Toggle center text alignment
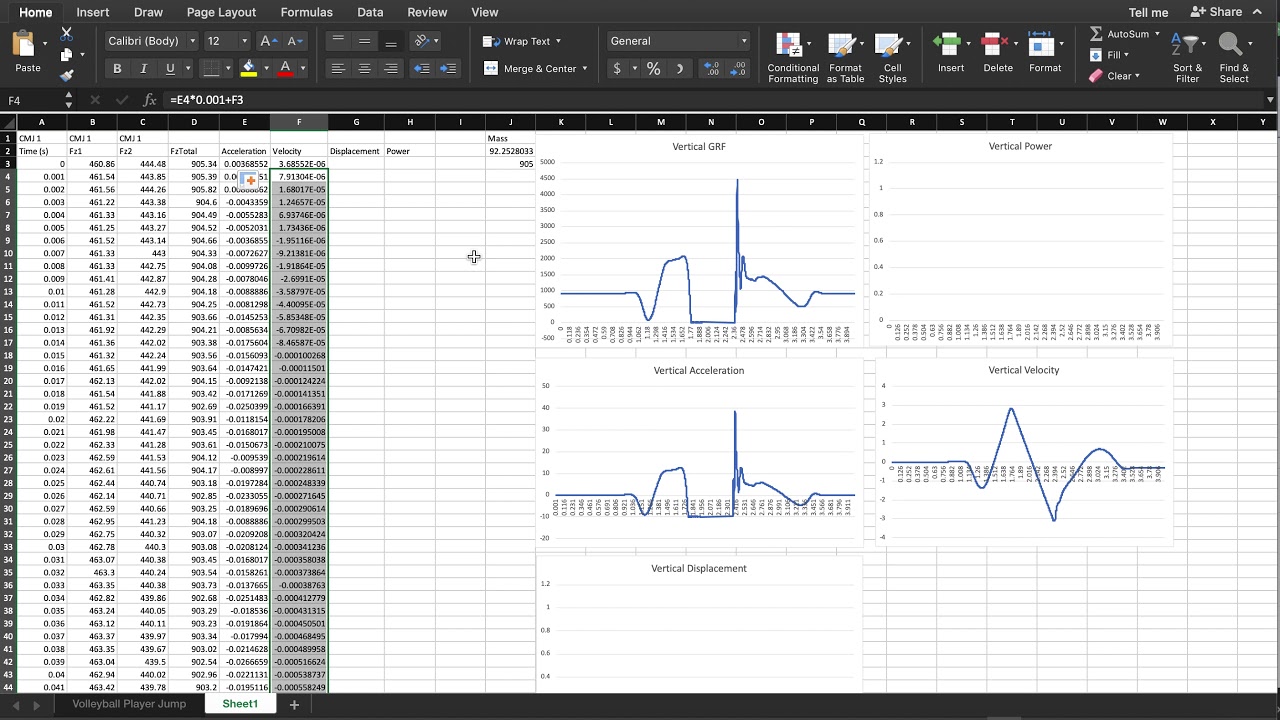 click(364, 68)
